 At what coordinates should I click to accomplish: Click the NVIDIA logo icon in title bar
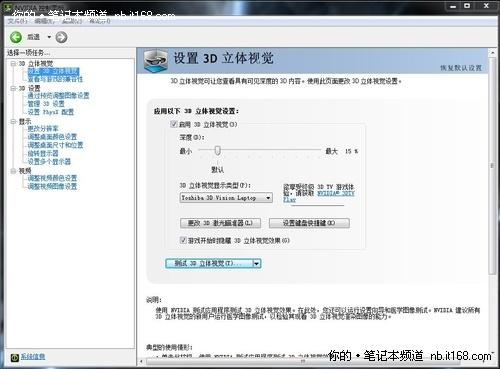point(7,7)
